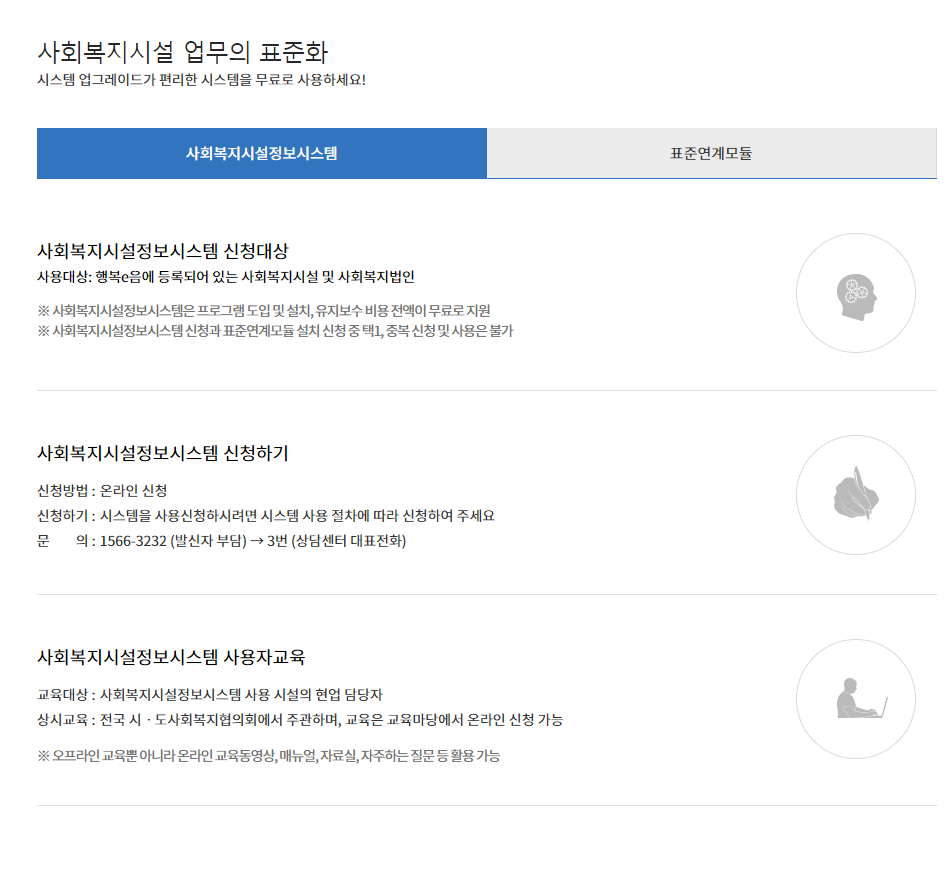This screenshot has height=870, width=948.
Task: Click the line 신청방법 : 온라인 신청
Action: click(102, 490)
